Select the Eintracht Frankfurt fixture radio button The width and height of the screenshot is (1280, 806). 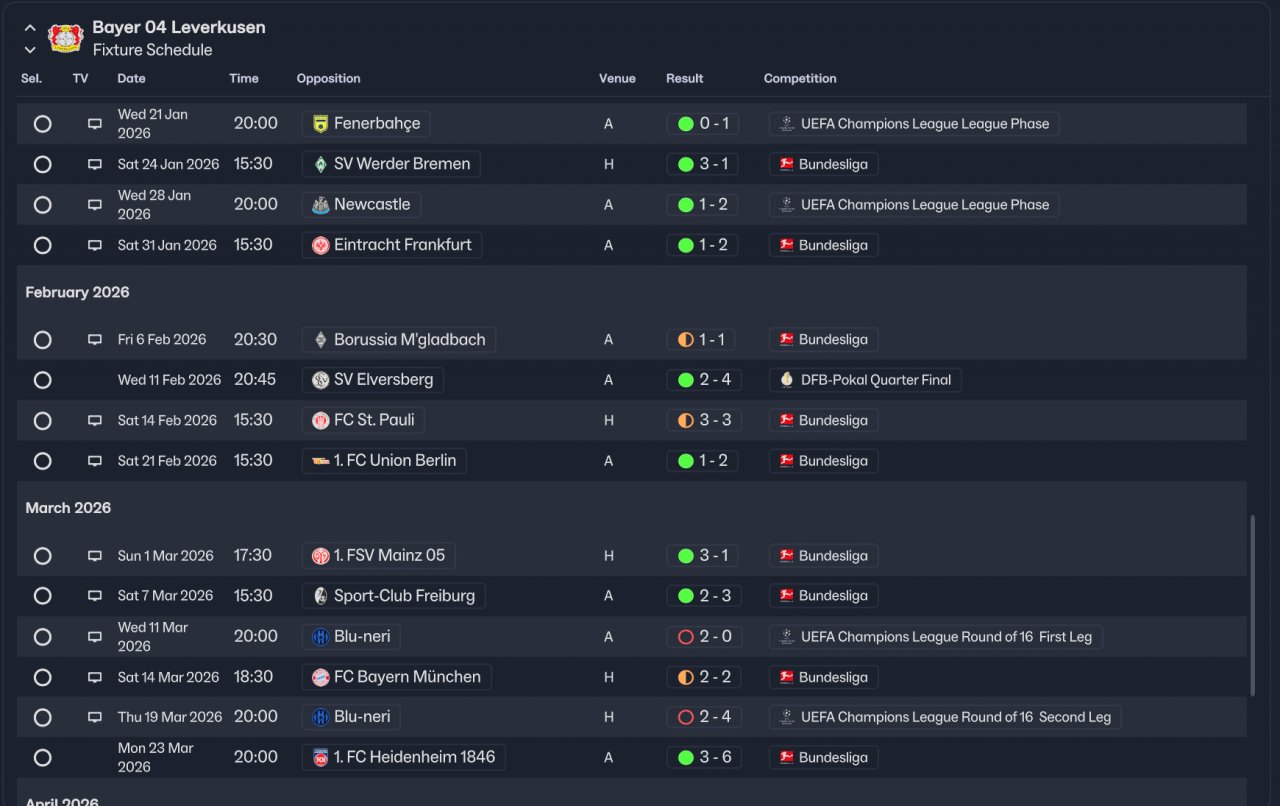click(42, 245)
